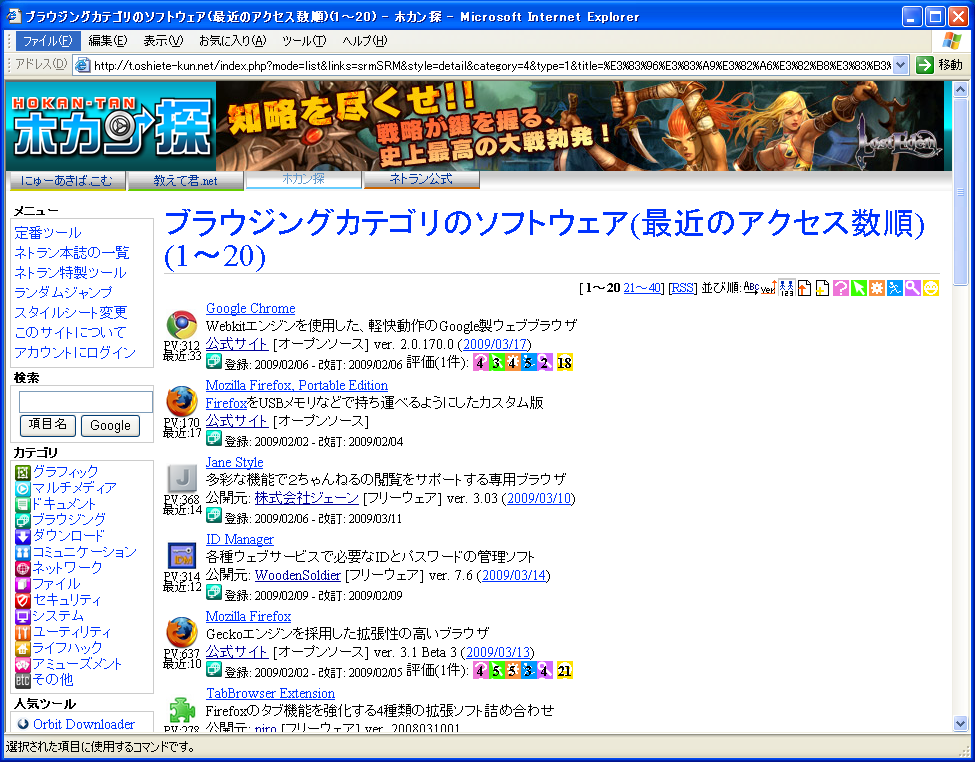
Task: Click the グラフィック category icon
Action: coord(22,473)
